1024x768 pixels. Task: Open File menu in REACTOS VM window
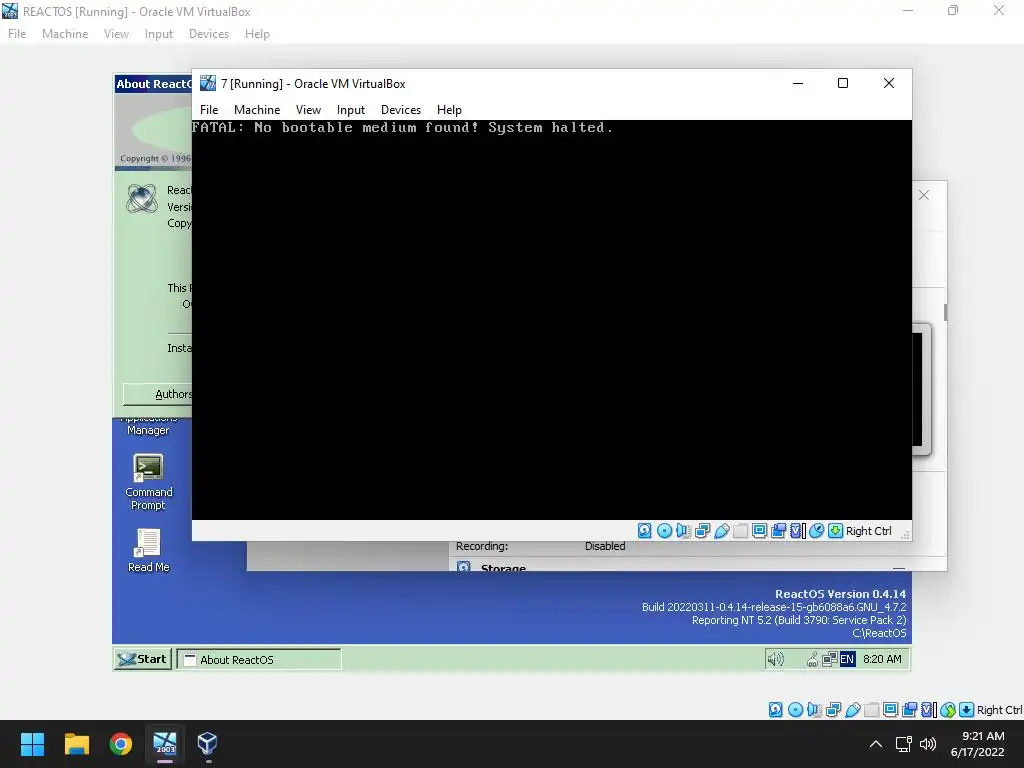(x=17, y=34)
